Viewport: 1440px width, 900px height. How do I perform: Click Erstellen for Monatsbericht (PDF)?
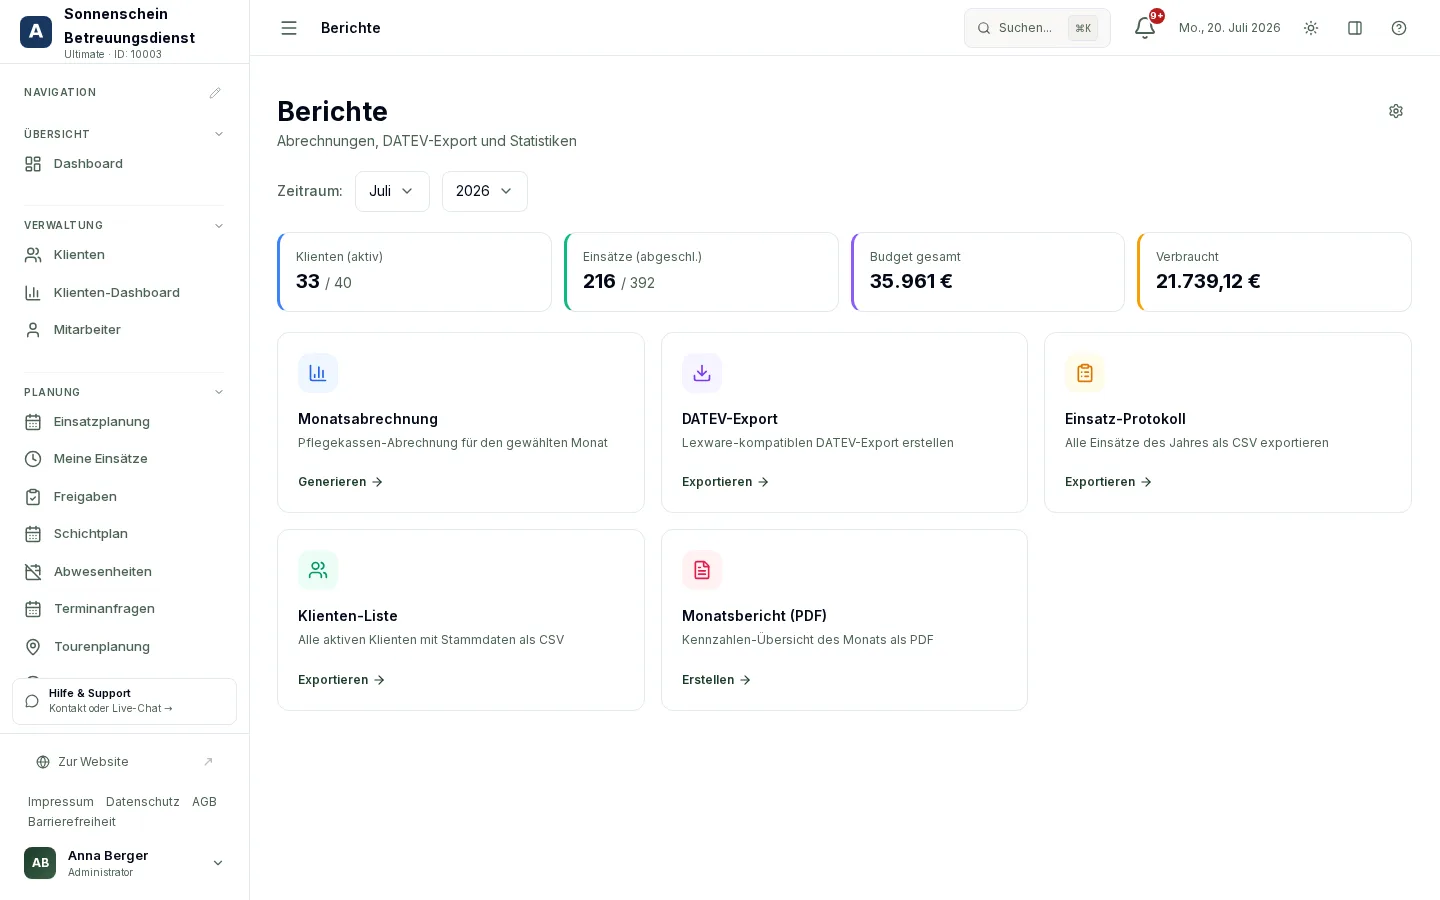(x=716, y=680)
